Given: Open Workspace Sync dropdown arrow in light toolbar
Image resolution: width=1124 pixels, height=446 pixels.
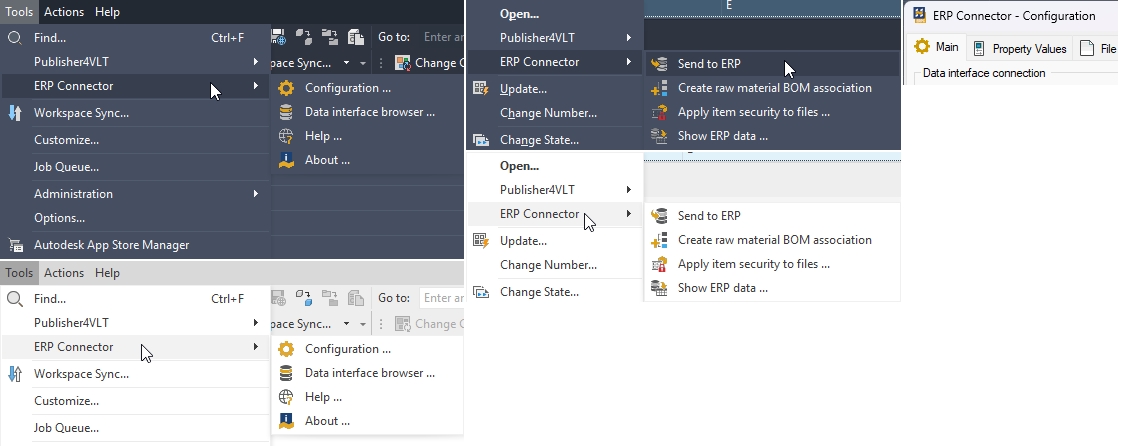Looking at the screenshot, I should 346,324.
